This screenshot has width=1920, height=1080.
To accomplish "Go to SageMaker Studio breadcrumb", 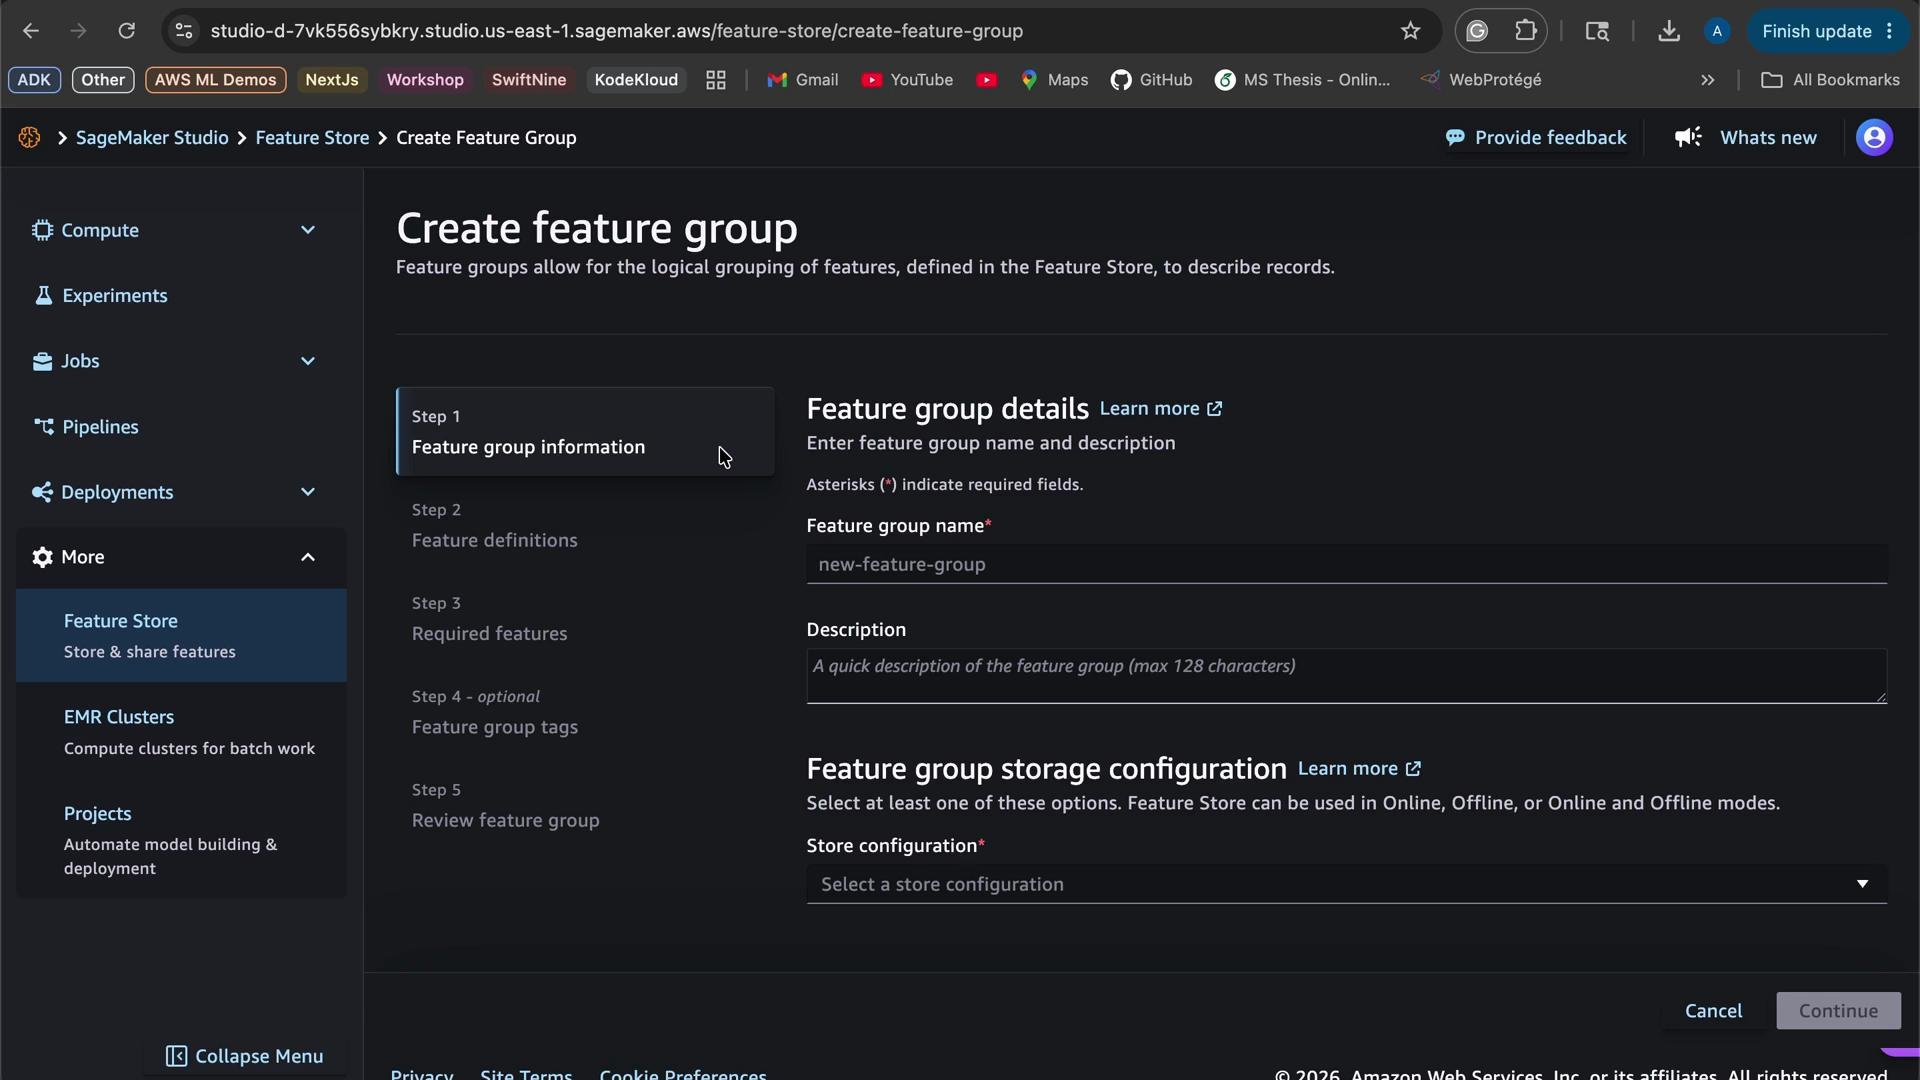I will coord(152,138).
